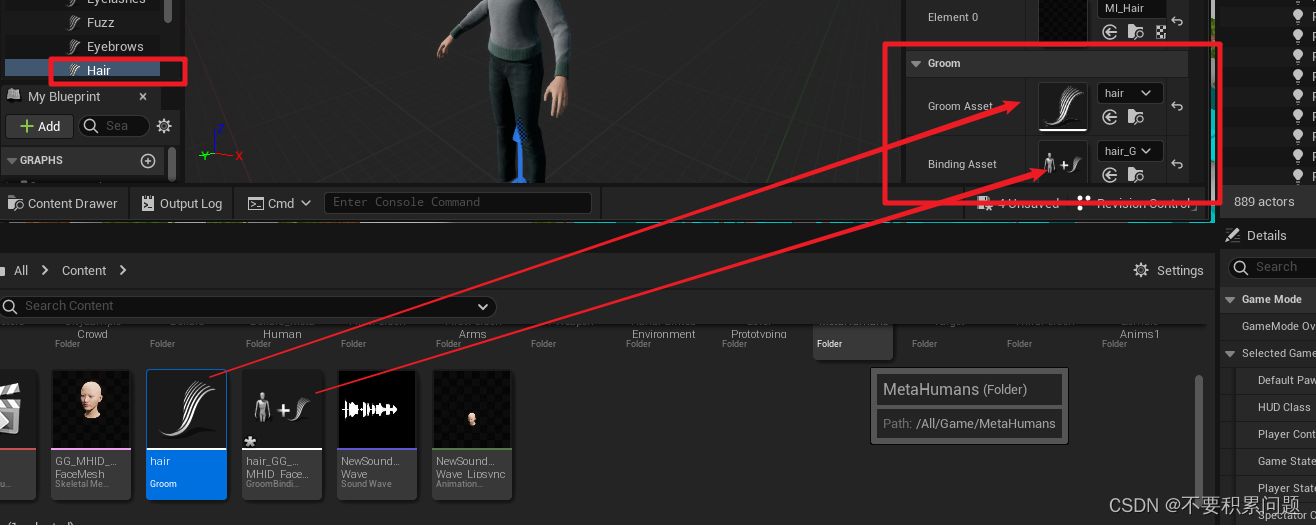Expand the arrow after Content breadcrumb
This screenshot has height=525, width=1316.
[123, 270]
